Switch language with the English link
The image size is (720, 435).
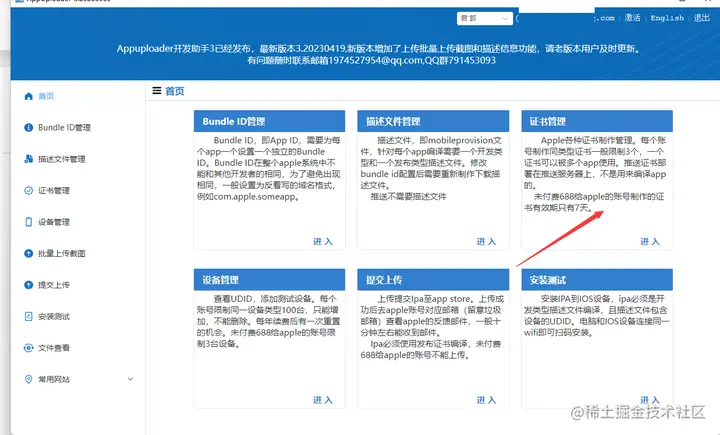tap(667, 18)
